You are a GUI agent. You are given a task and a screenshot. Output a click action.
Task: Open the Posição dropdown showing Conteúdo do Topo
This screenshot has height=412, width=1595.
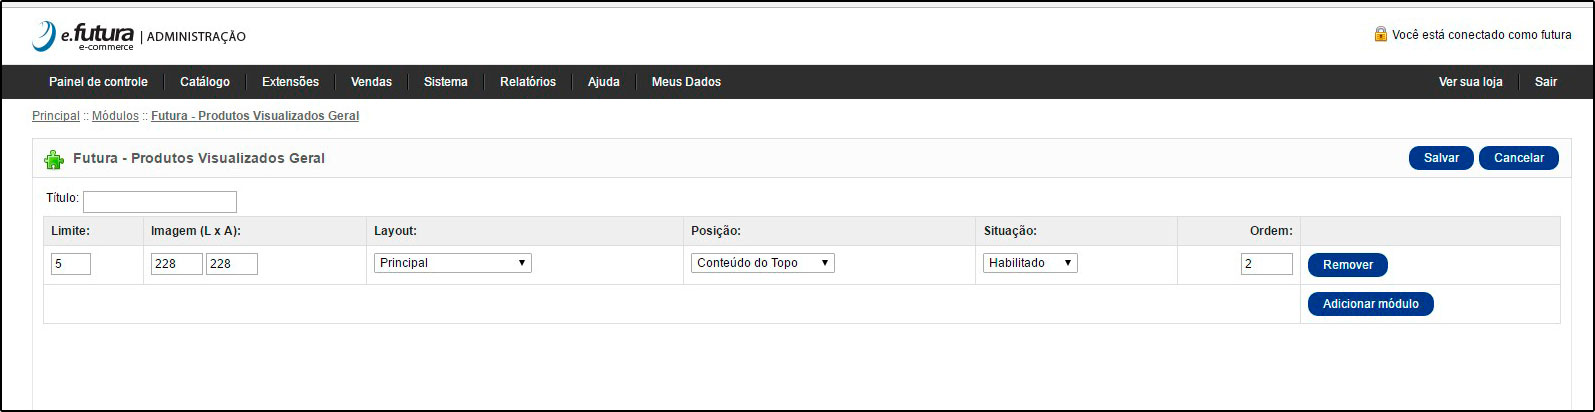tap(763, 263)
